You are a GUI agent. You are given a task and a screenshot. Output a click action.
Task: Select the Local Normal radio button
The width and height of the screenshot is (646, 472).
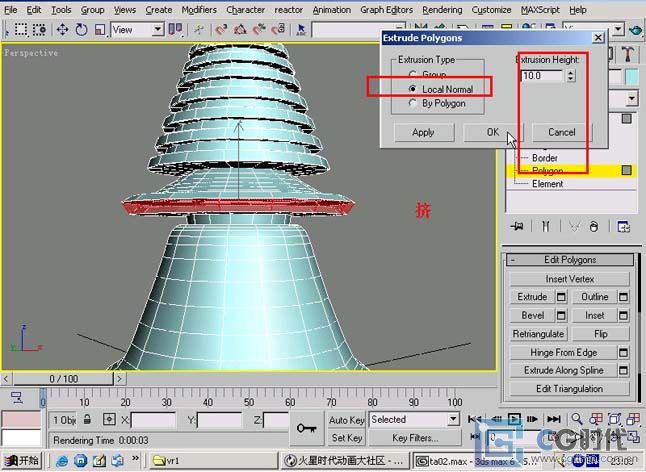click(412, 89)
